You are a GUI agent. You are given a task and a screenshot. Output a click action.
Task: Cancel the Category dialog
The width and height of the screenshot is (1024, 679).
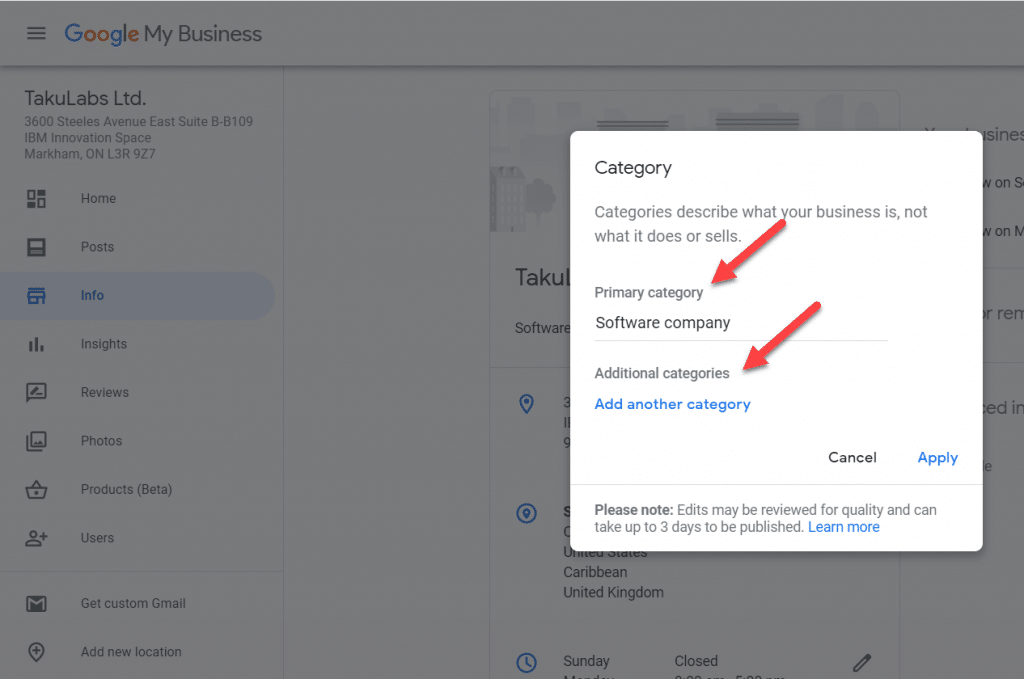(x=852, y=458)
